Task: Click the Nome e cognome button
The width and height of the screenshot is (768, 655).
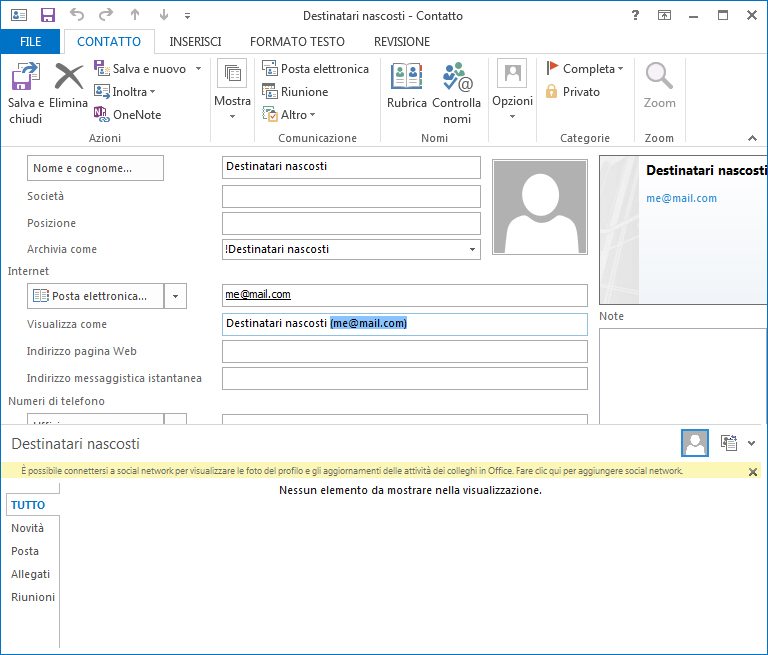Action: (95, 168)
